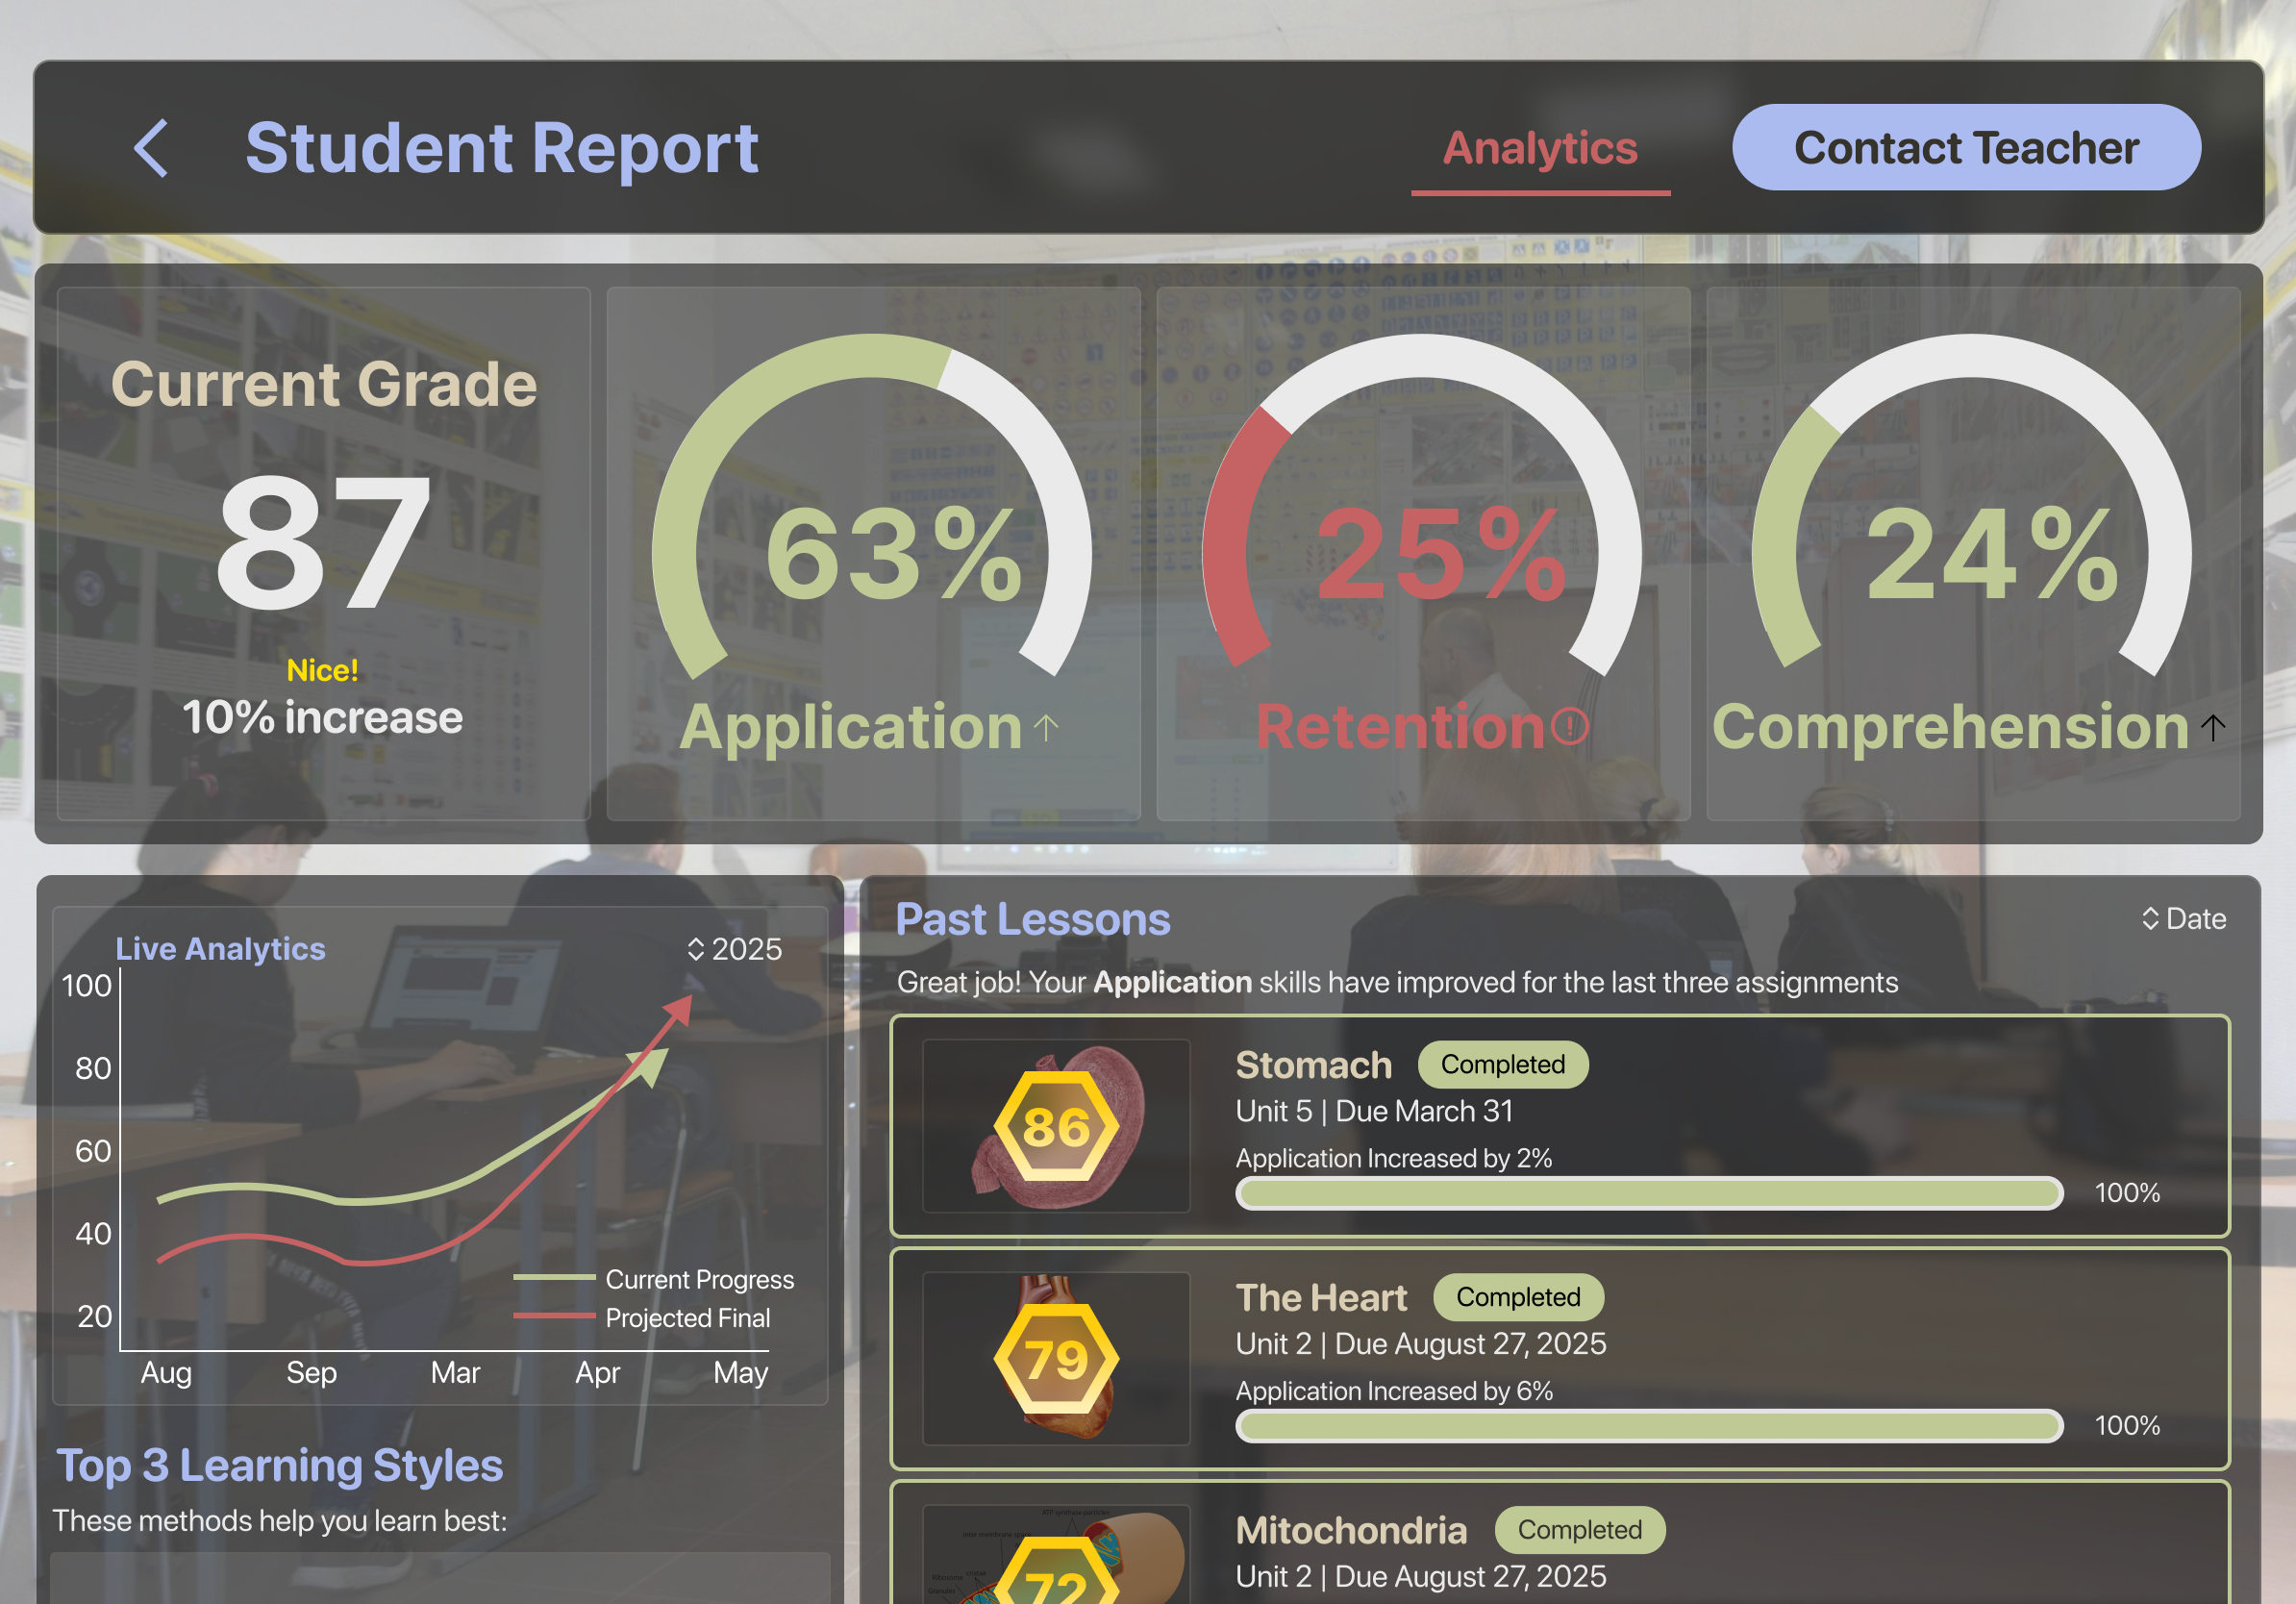This screenshot has width=2296, height=1604.
Task: Toggle the Completed badge on Stomach lesson
Action: [1502, 1064]
